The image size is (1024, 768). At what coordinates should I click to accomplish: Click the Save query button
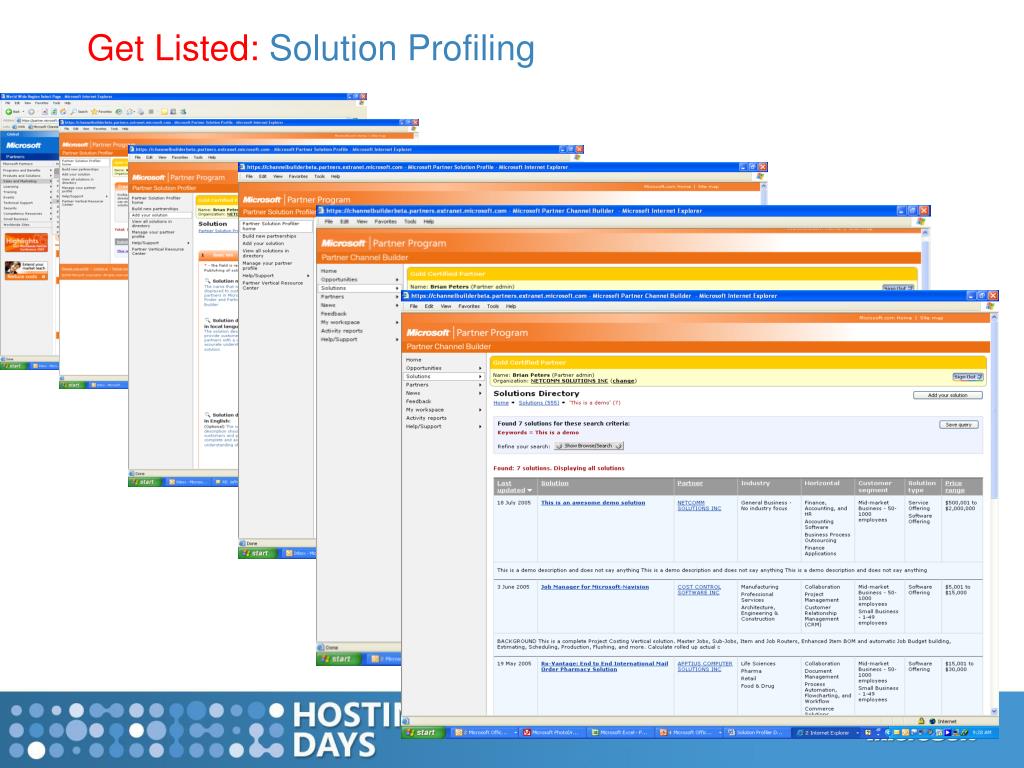pos(959,424)
